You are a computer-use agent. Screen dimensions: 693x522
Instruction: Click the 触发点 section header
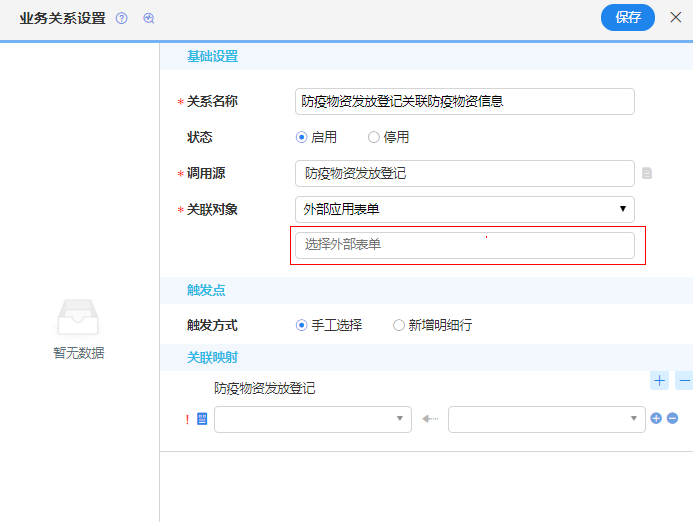click(206, 290)
